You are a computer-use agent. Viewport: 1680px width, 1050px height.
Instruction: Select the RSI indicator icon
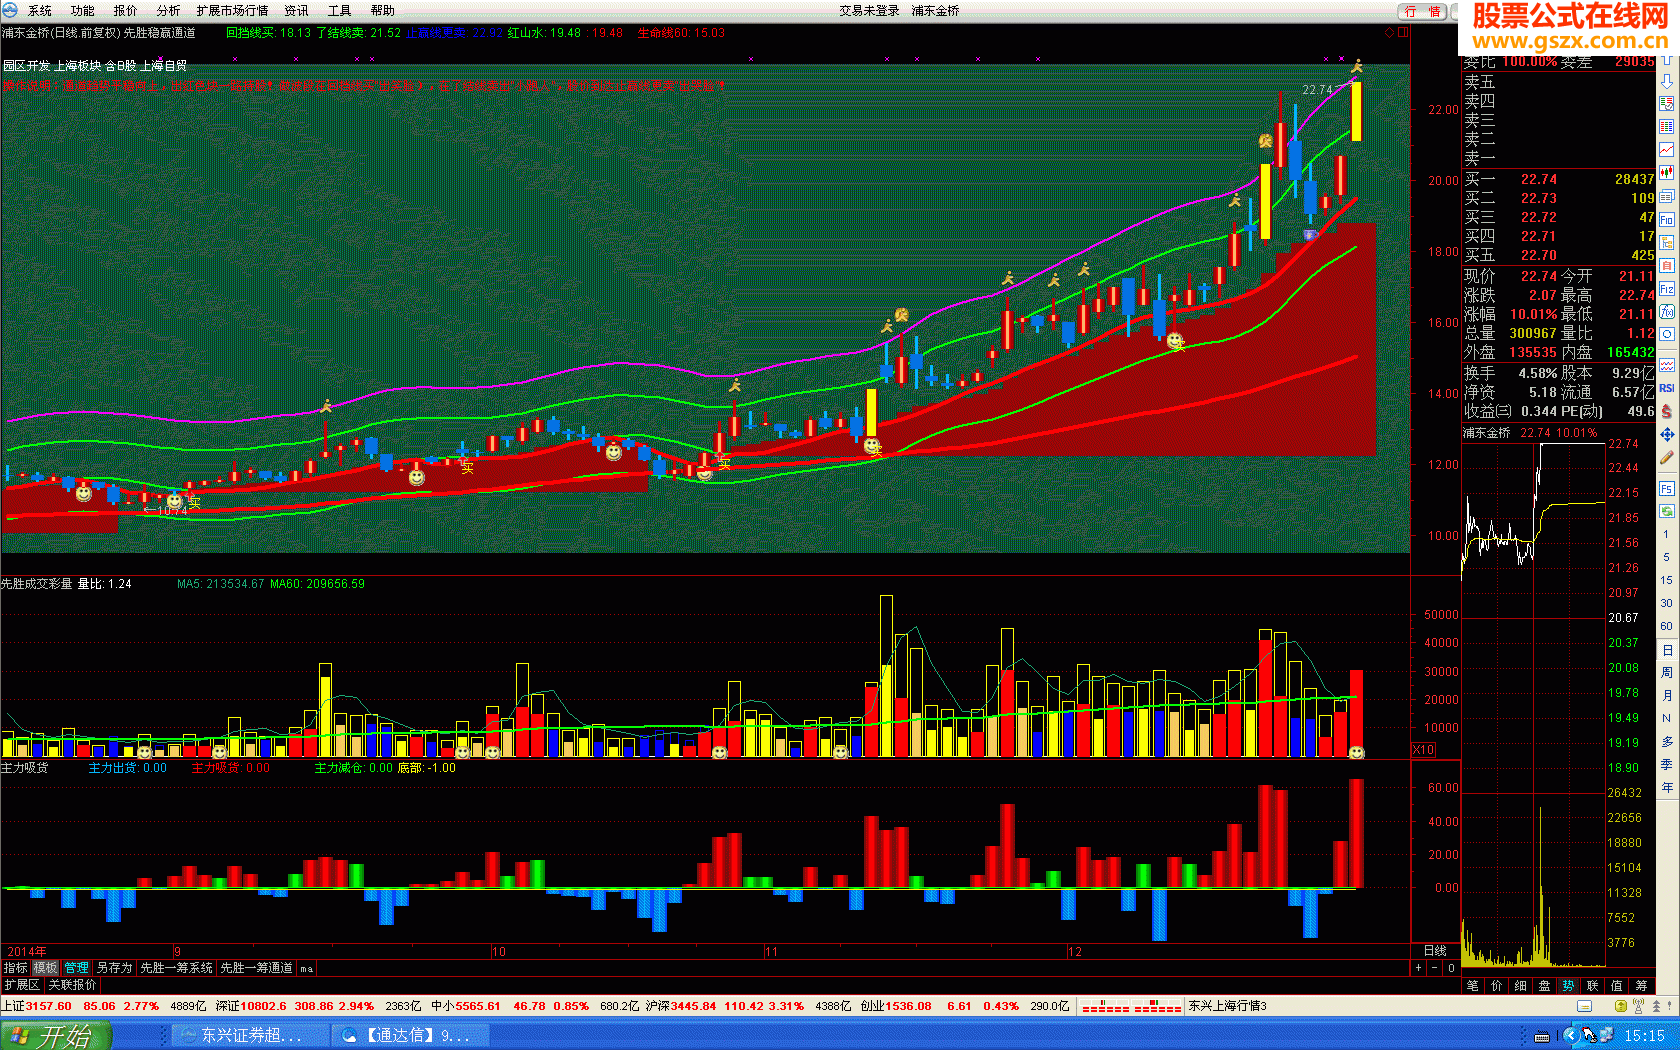1667,388
